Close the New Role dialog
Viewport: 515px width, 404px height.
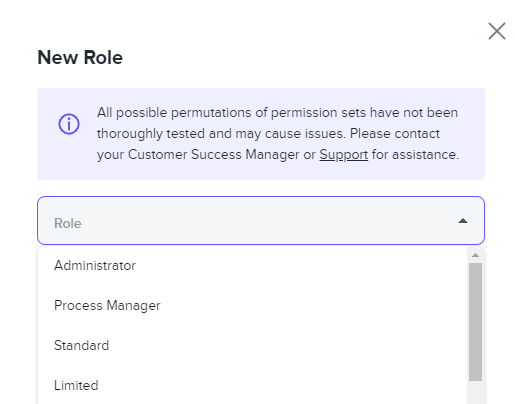pos(497,31)
